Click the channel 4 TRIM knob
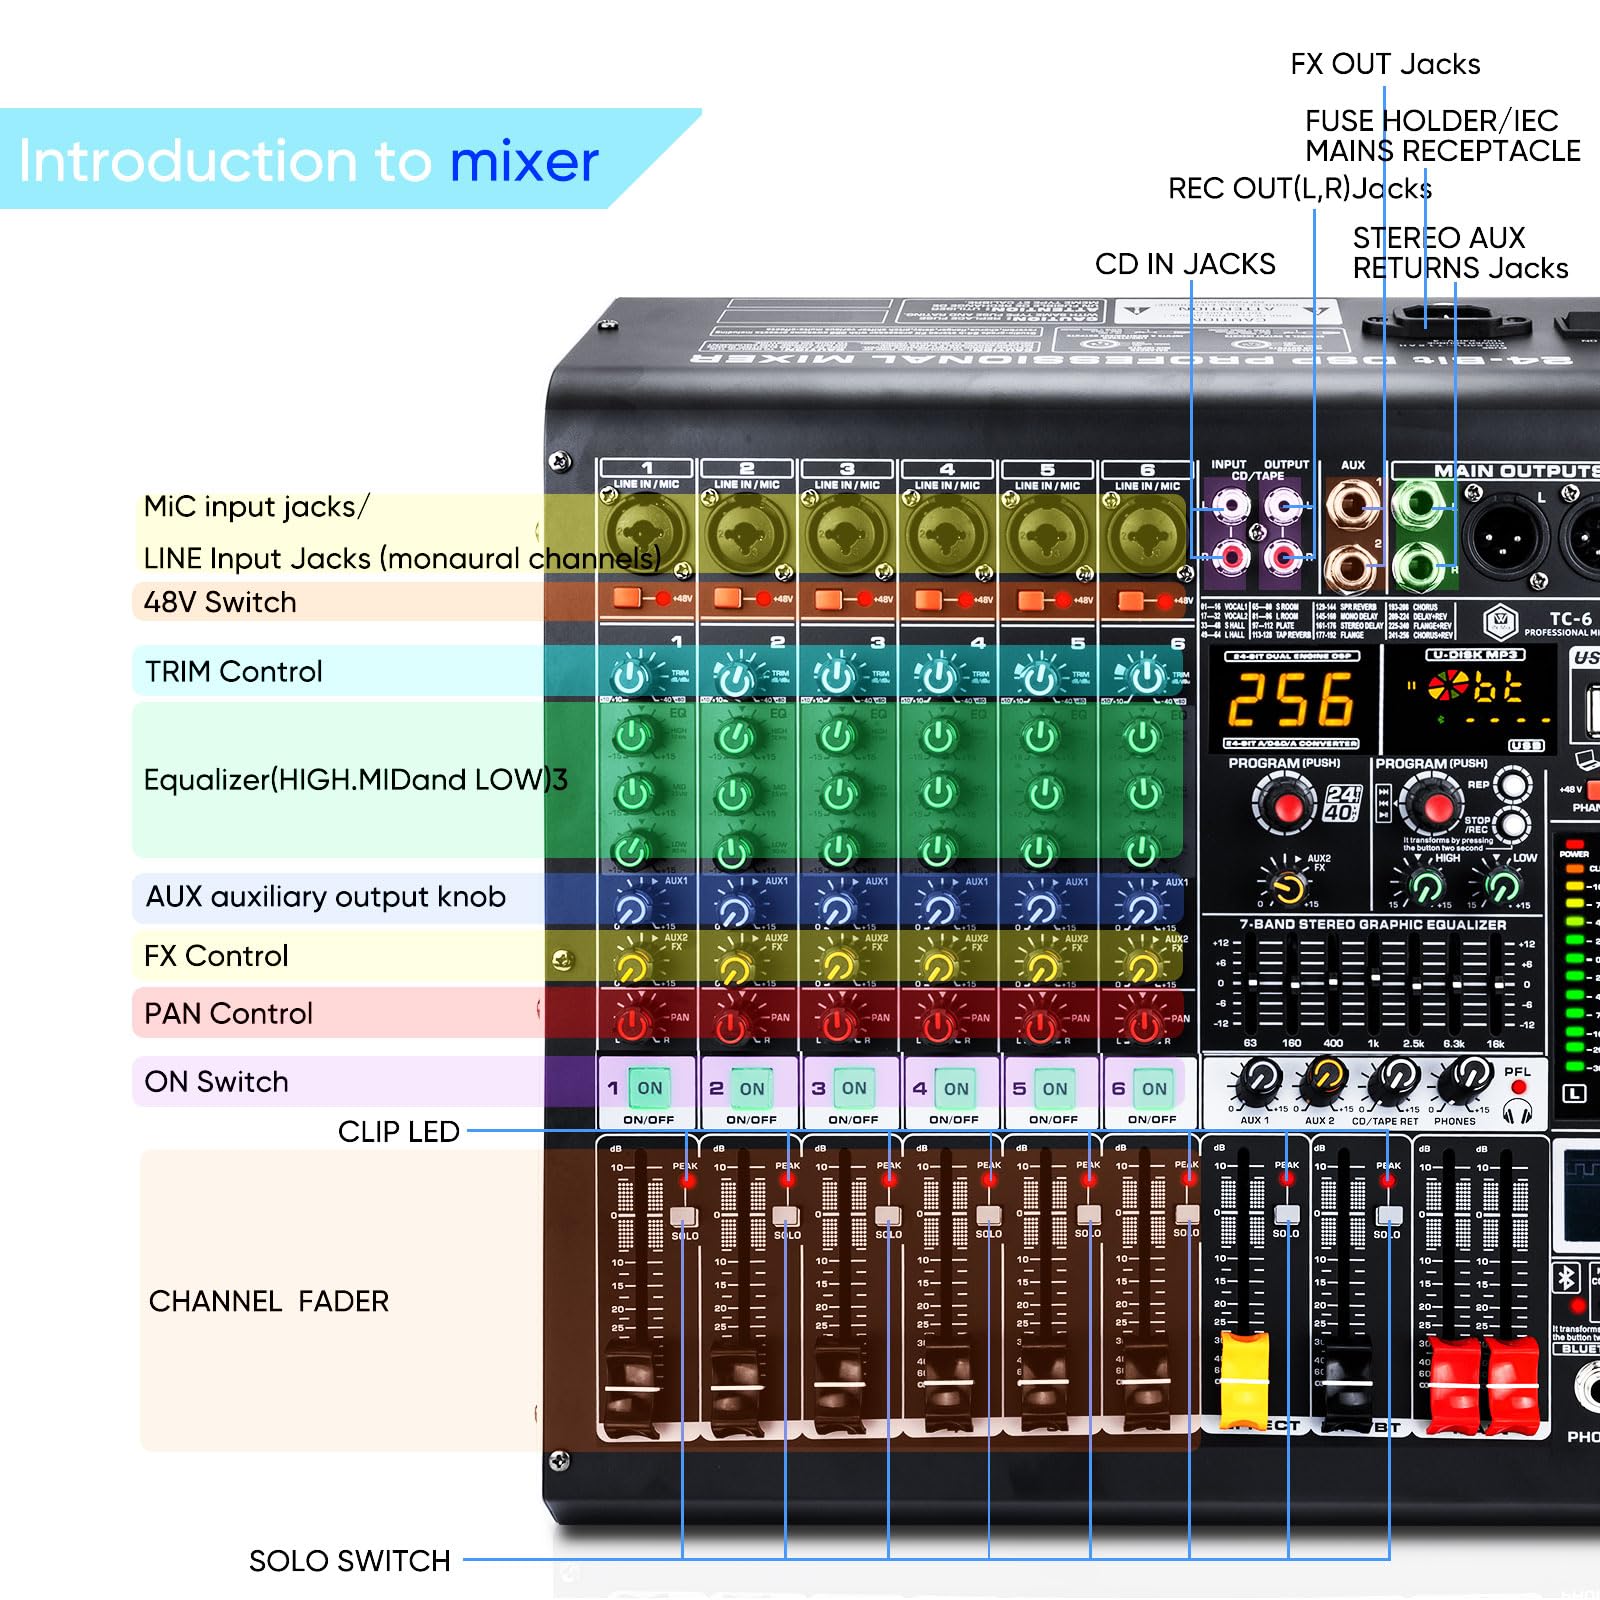Image resolution: width=1600 pixels, height=1600 pixels. [x=938, y=678]
